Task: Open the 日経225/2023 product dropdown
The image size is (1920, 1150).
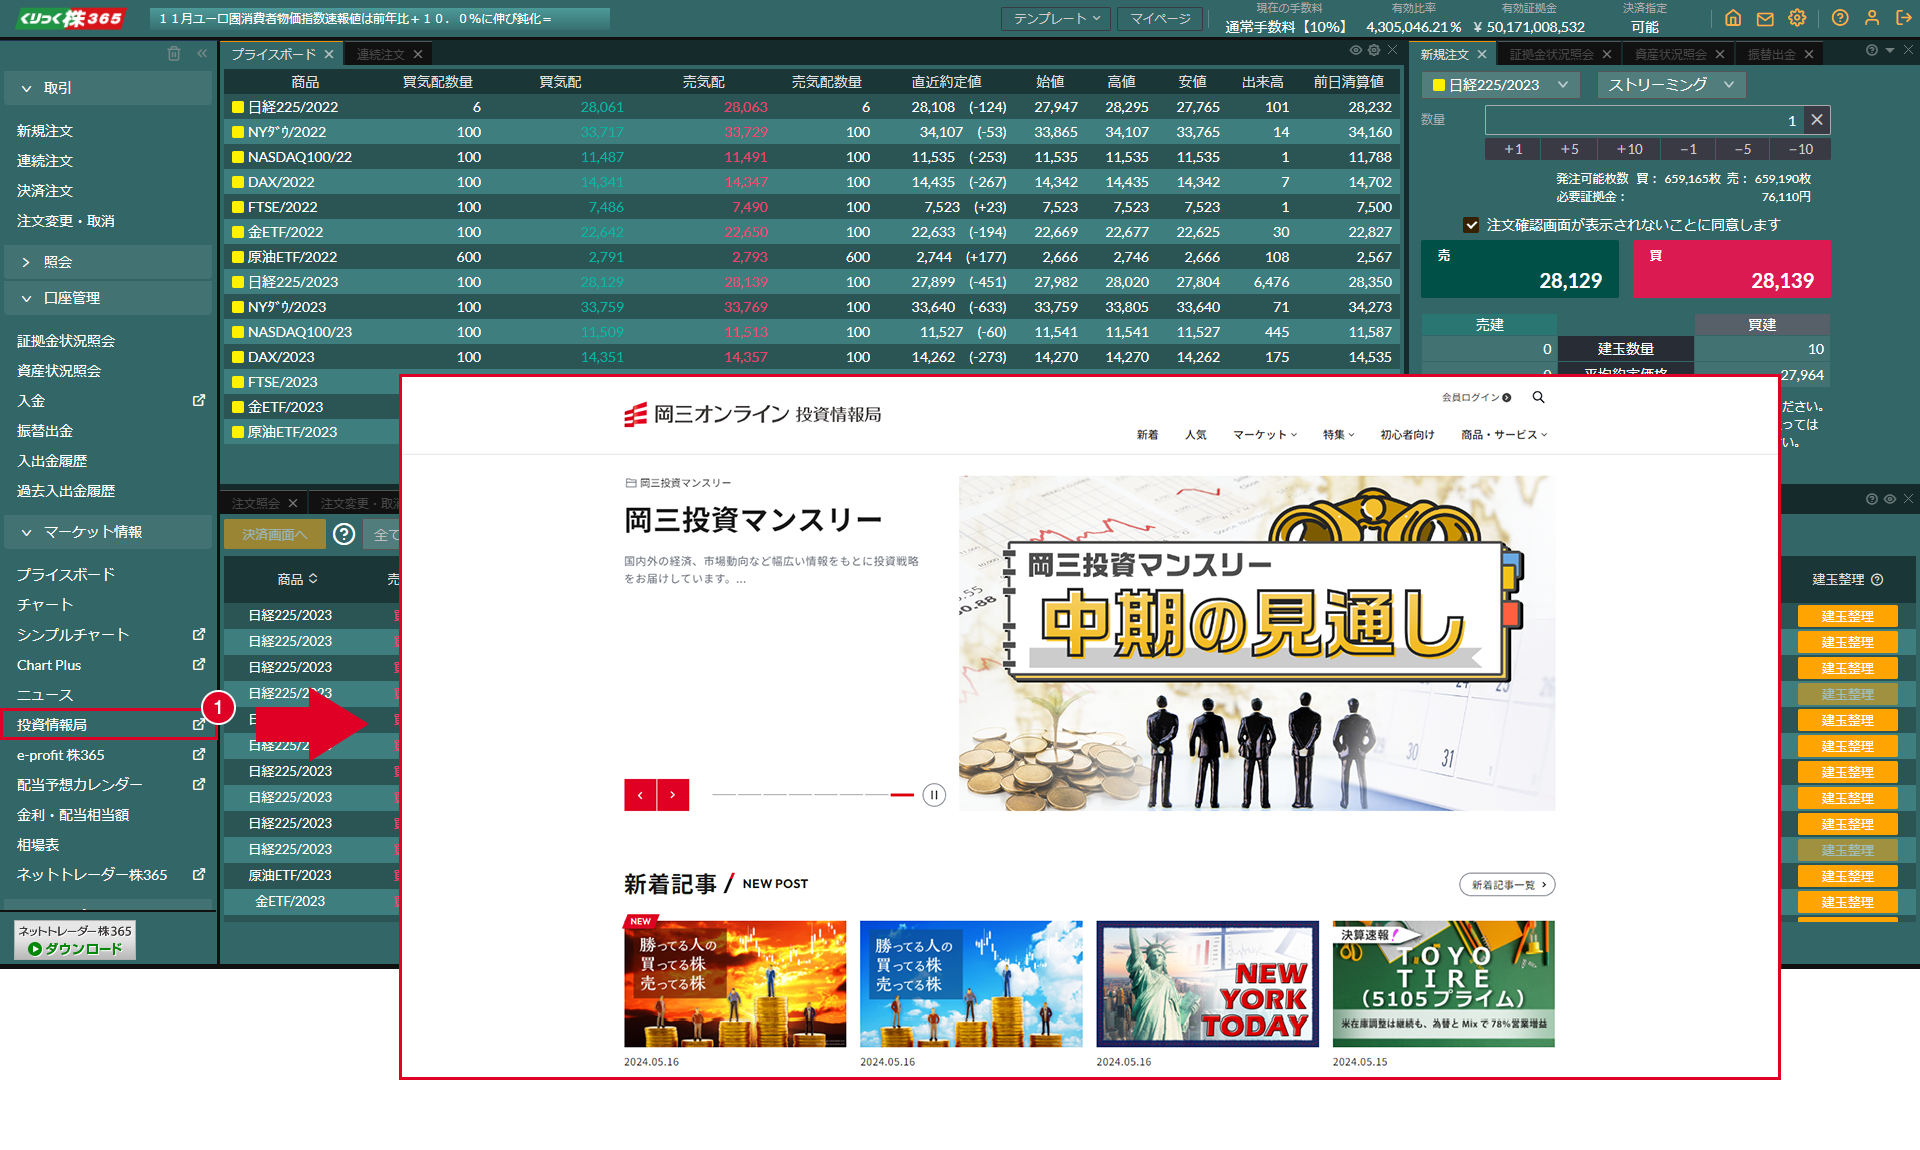Action: (x=1500, y=85)
